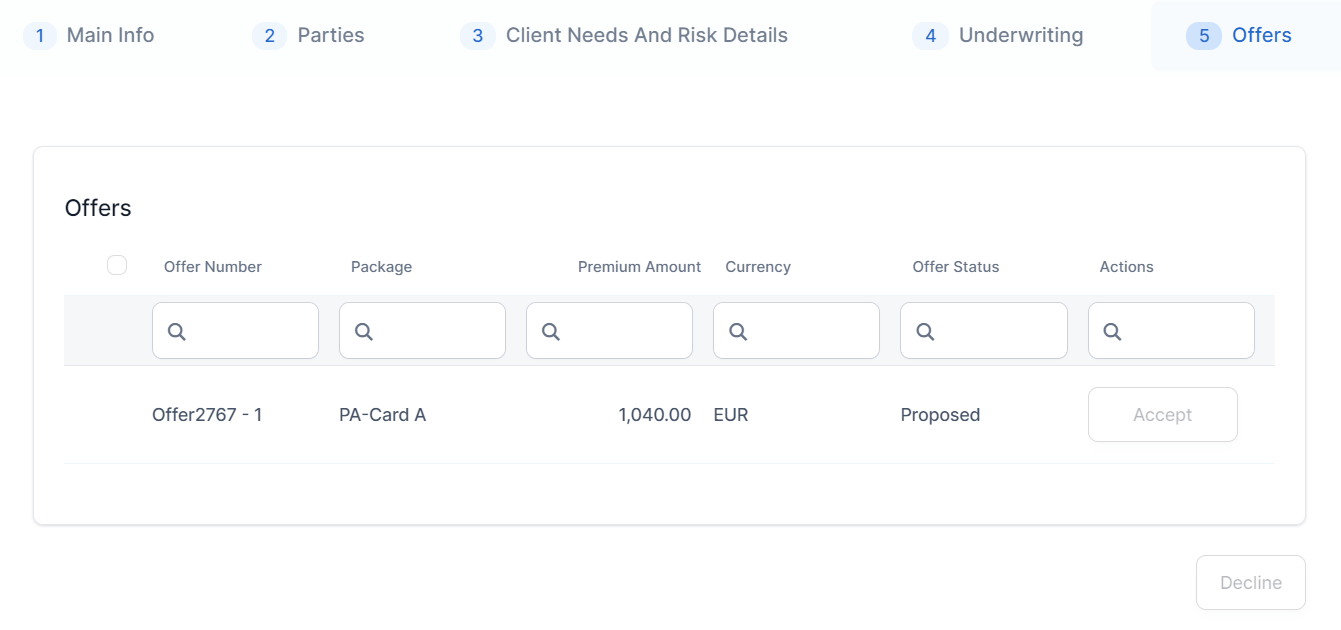This screenshot has height=630, width=1341.
Task: Sort by Offer Status column header
Action: [x=956, y=267]
